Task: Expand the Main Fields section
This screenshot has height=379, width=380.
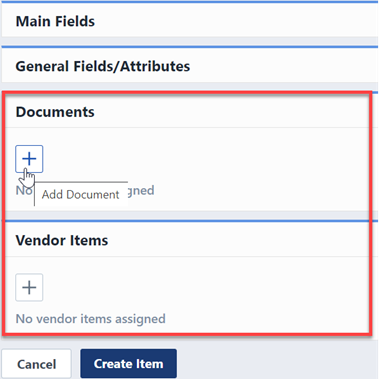Action: (x=190, y=21)
